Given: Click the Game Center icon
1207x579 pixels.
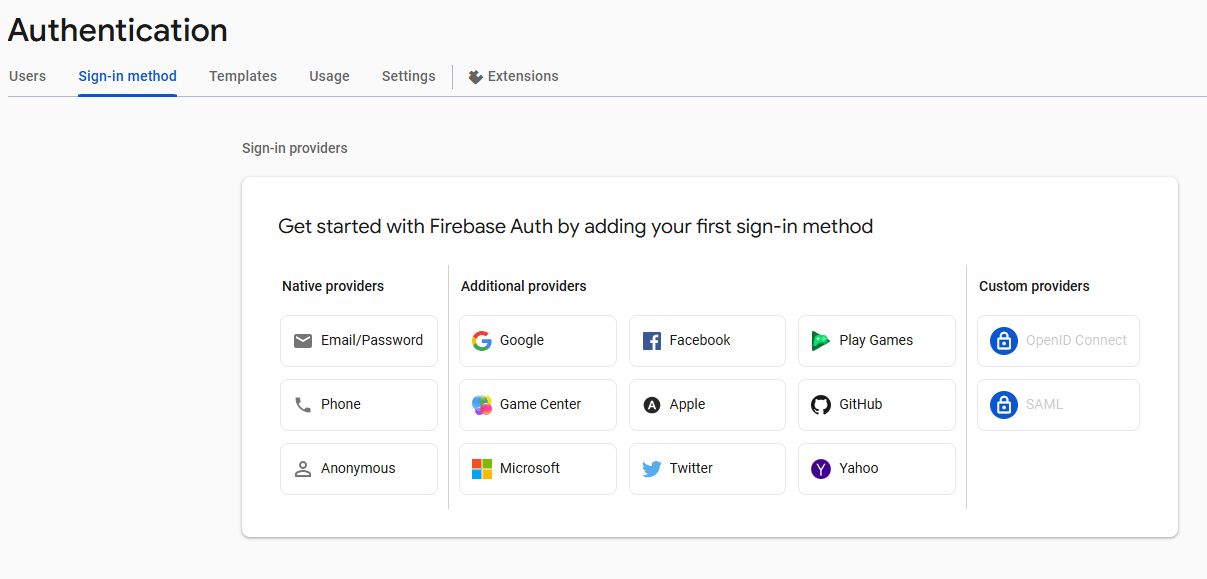Looking at the screenshot, I should click(x=482, y=405).
